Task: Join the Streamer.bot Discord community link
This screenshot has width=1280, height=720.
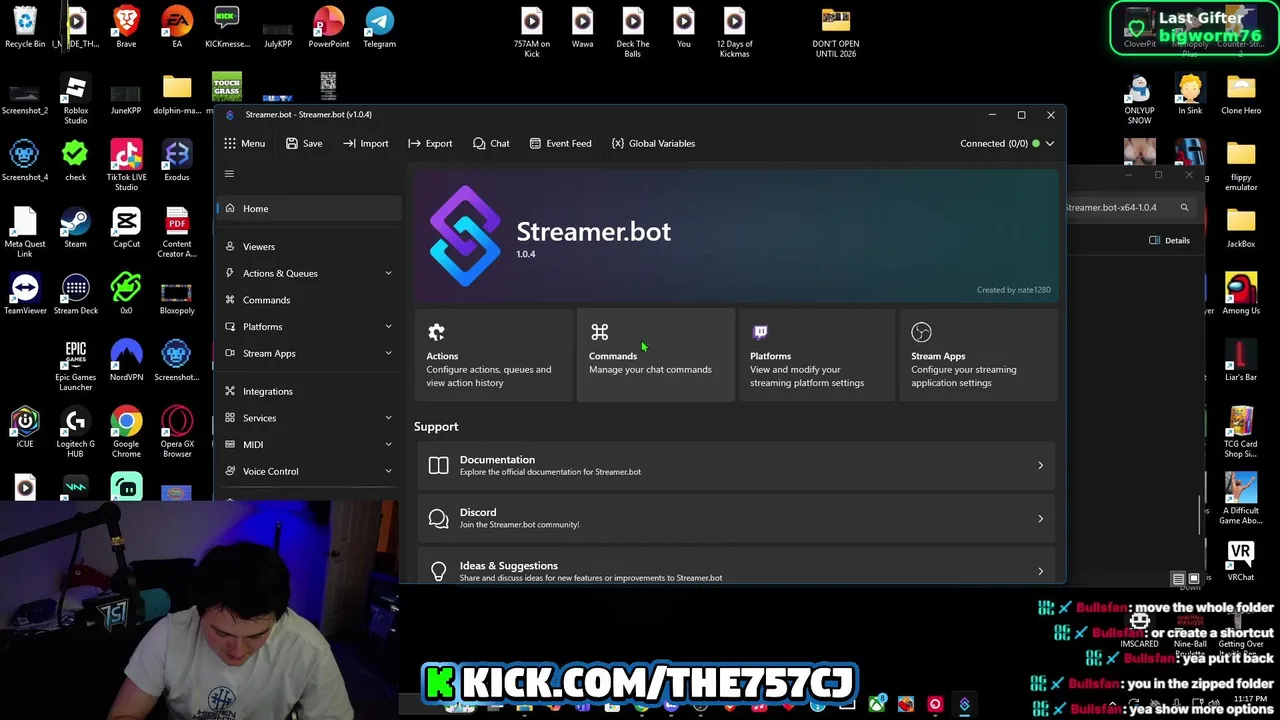Action: pyautogui.click(x=736, y=518)
